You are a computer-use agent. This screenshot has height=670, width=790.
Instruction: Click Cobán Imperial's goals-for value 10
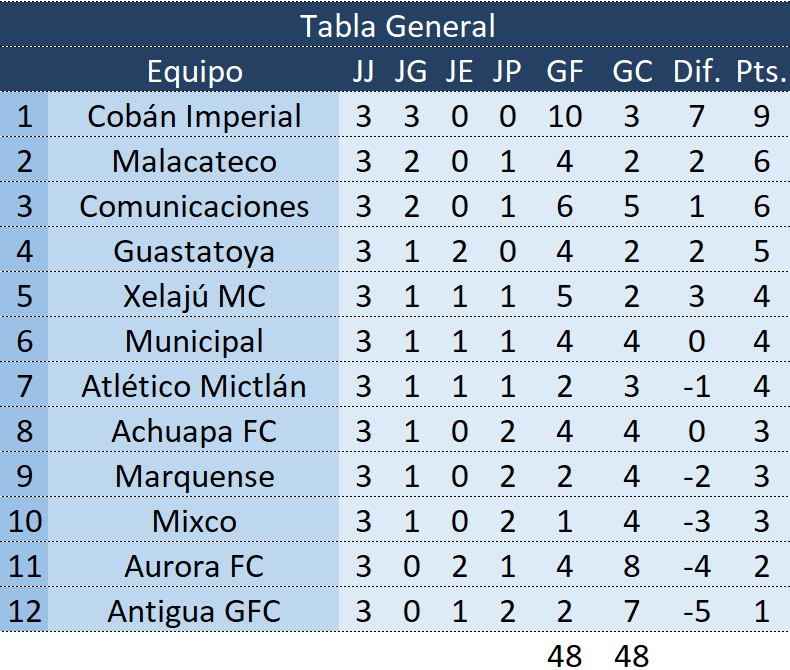[564, 116]
